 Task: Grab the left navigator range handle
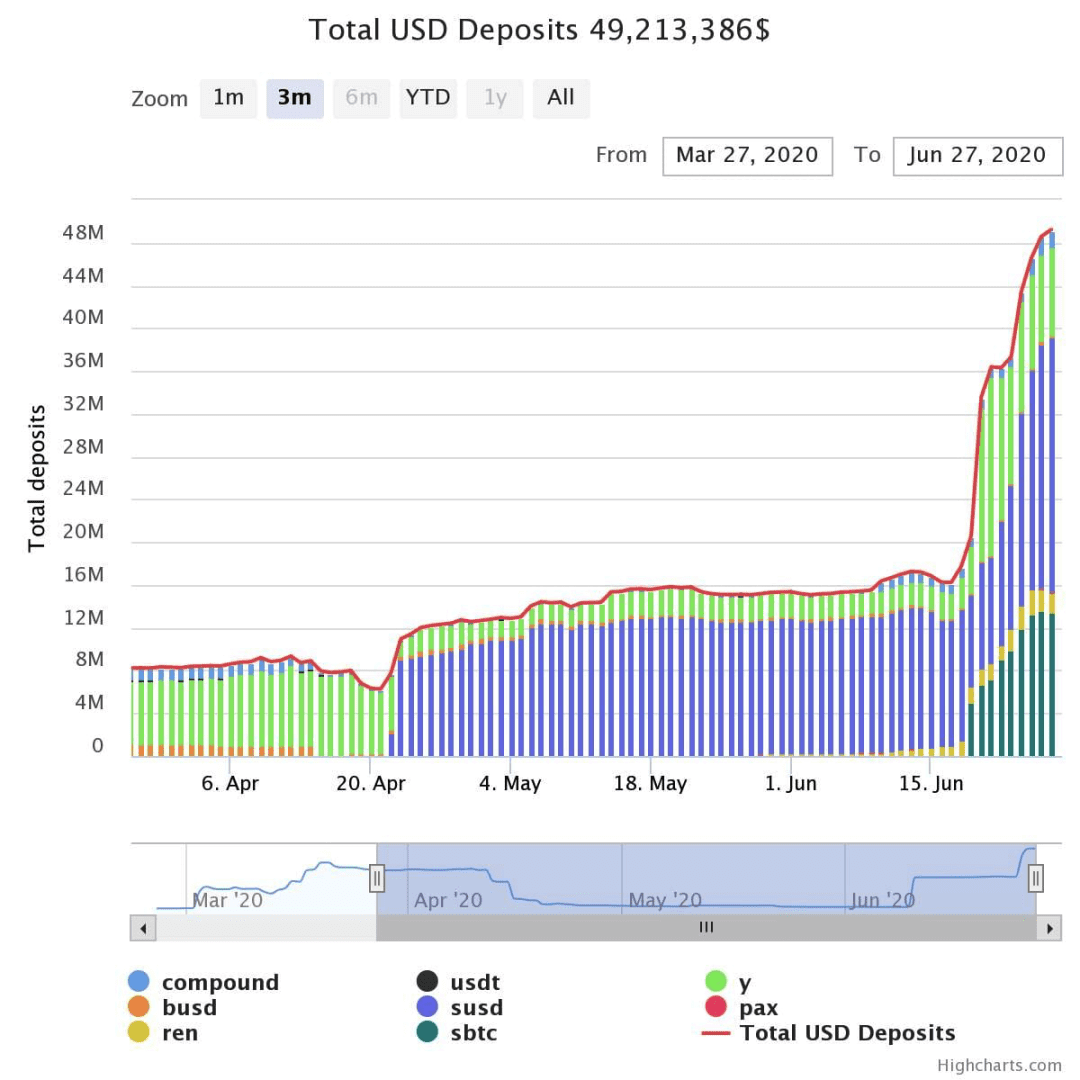tap(377, 878)
